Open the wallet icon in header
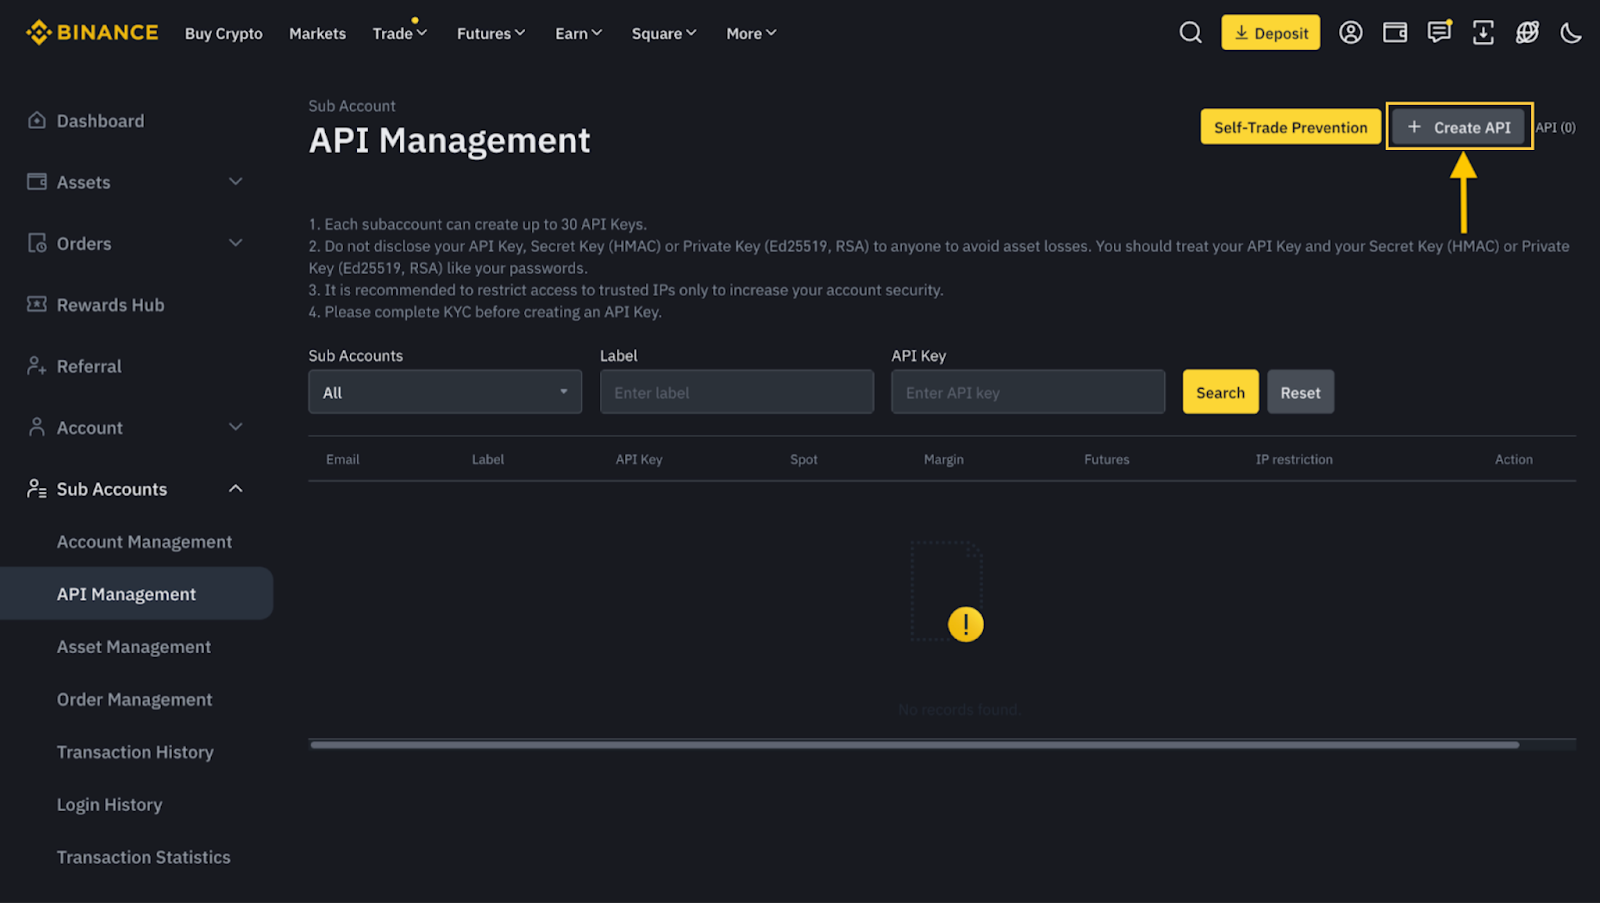The height and width of the screenshot is (903, 1600). click(1394, 33)
